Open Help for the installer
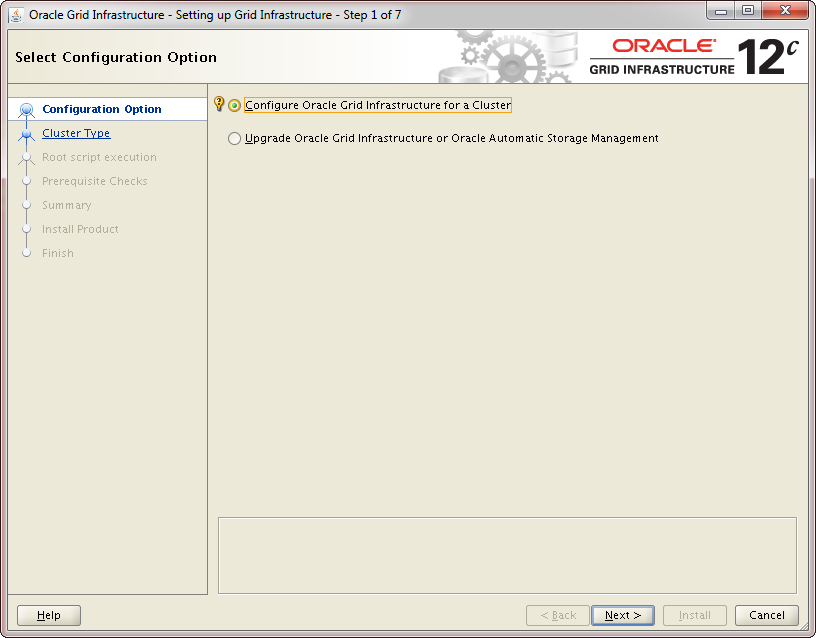816x638 pixels. click(49, 615)
